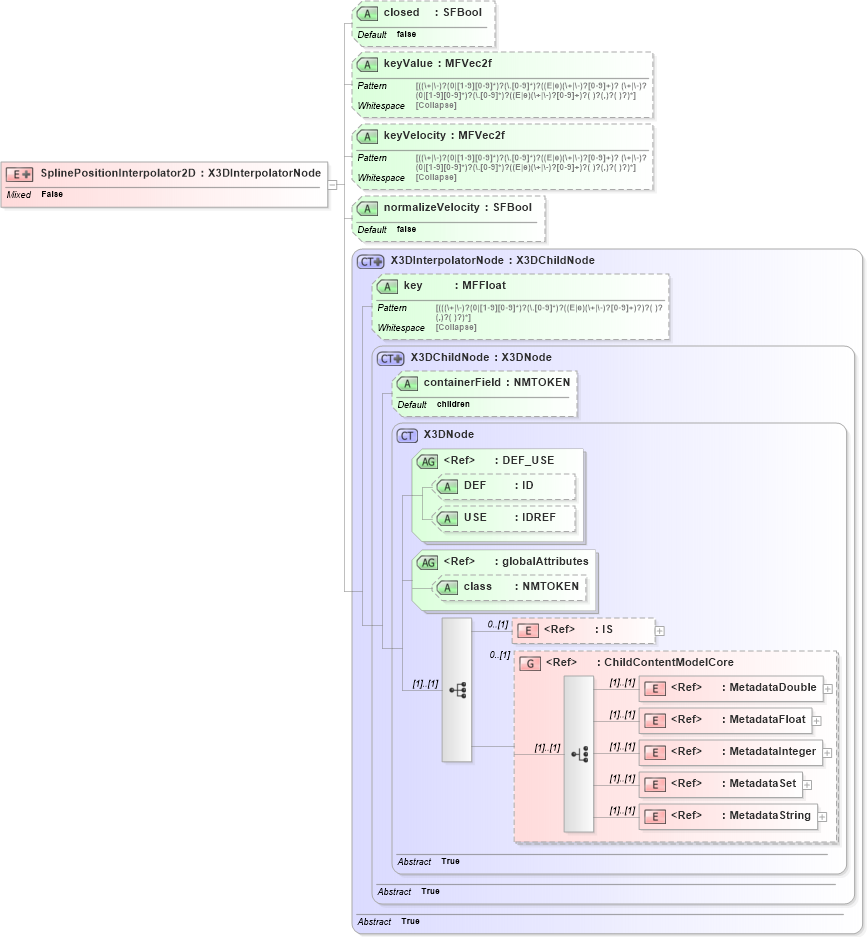Expand the IS element reference
Screen dimensions: 867x937
tap(660, 631)
